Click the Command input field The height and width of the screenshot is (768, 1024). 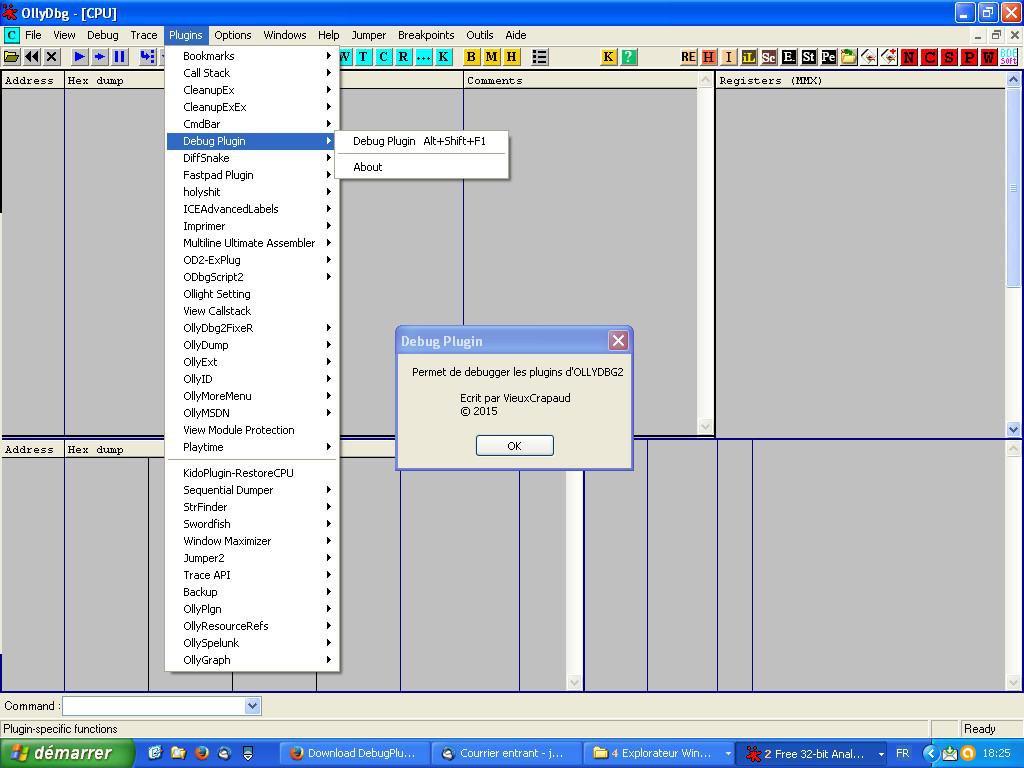pyautogui.click(x=154, y=705)
